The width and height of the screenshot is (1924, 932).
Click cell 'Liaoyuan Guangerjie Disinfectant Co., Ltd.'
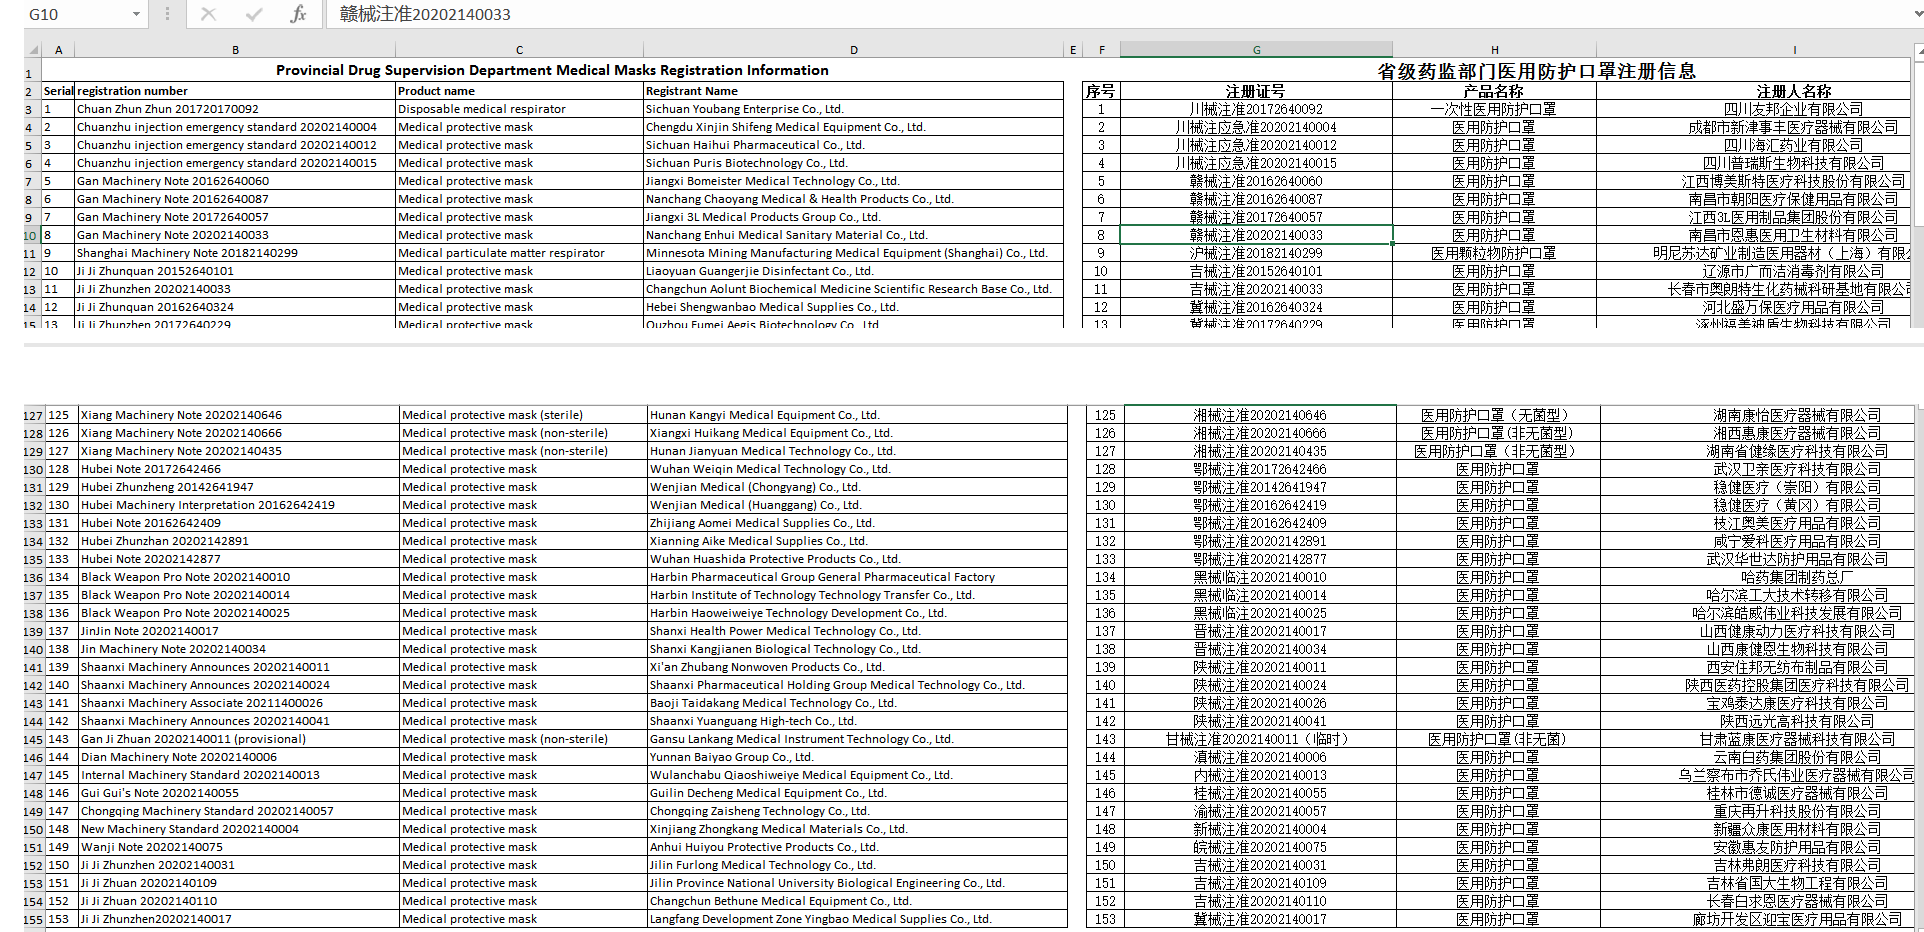[853, 271]
